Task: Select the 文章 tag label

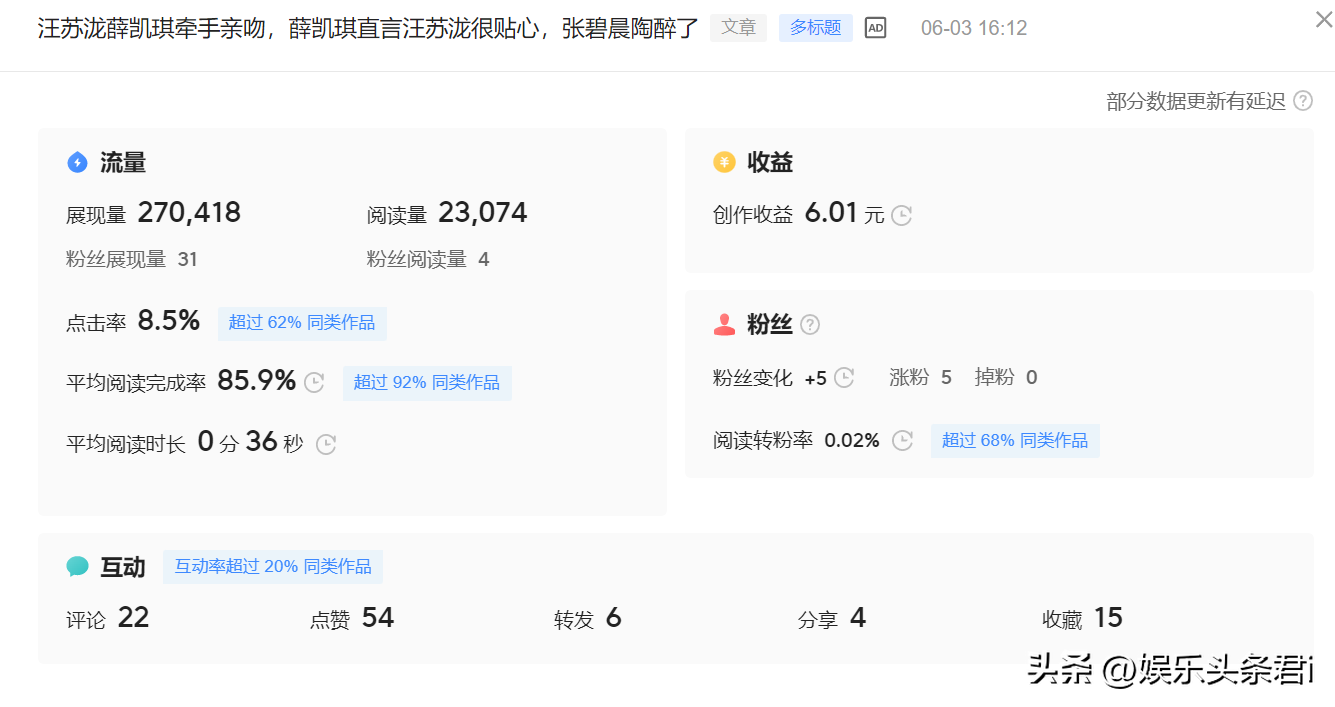Action: pos(738,28)
